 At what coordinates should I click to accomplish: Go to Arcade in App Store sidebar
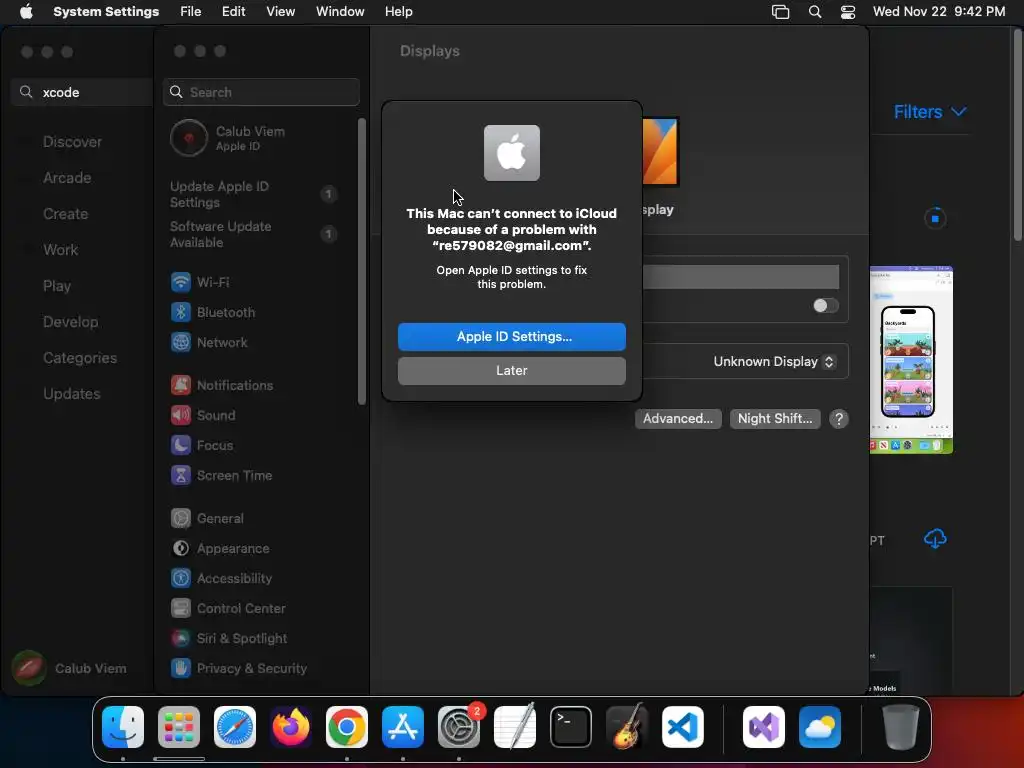click(67, 178)
